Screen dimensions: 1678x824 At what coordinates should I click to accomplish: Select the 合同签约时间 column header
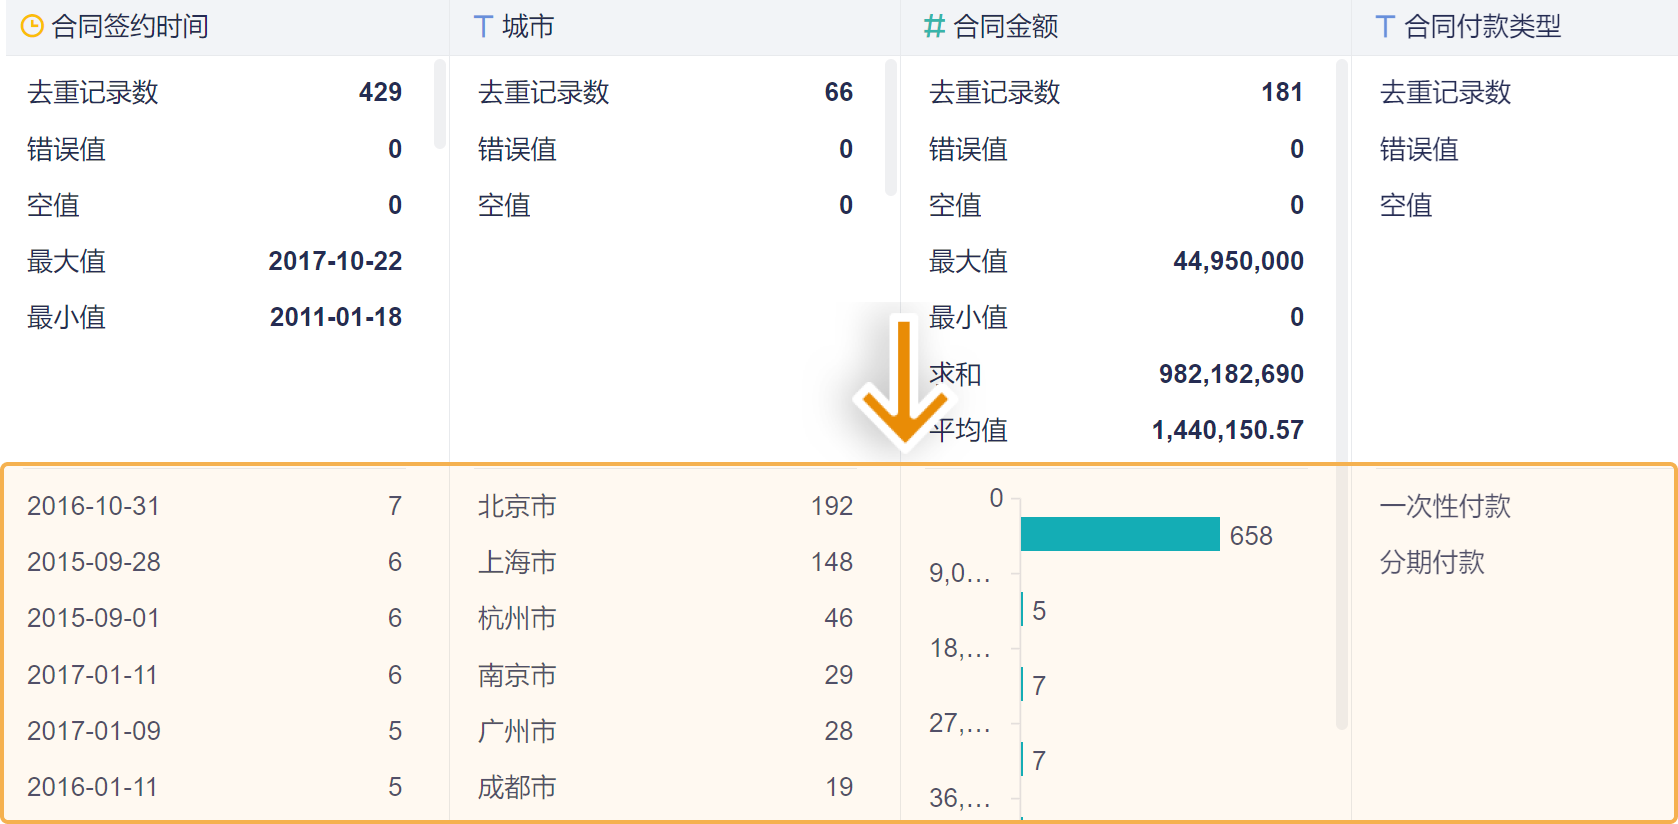coord(130,27)
